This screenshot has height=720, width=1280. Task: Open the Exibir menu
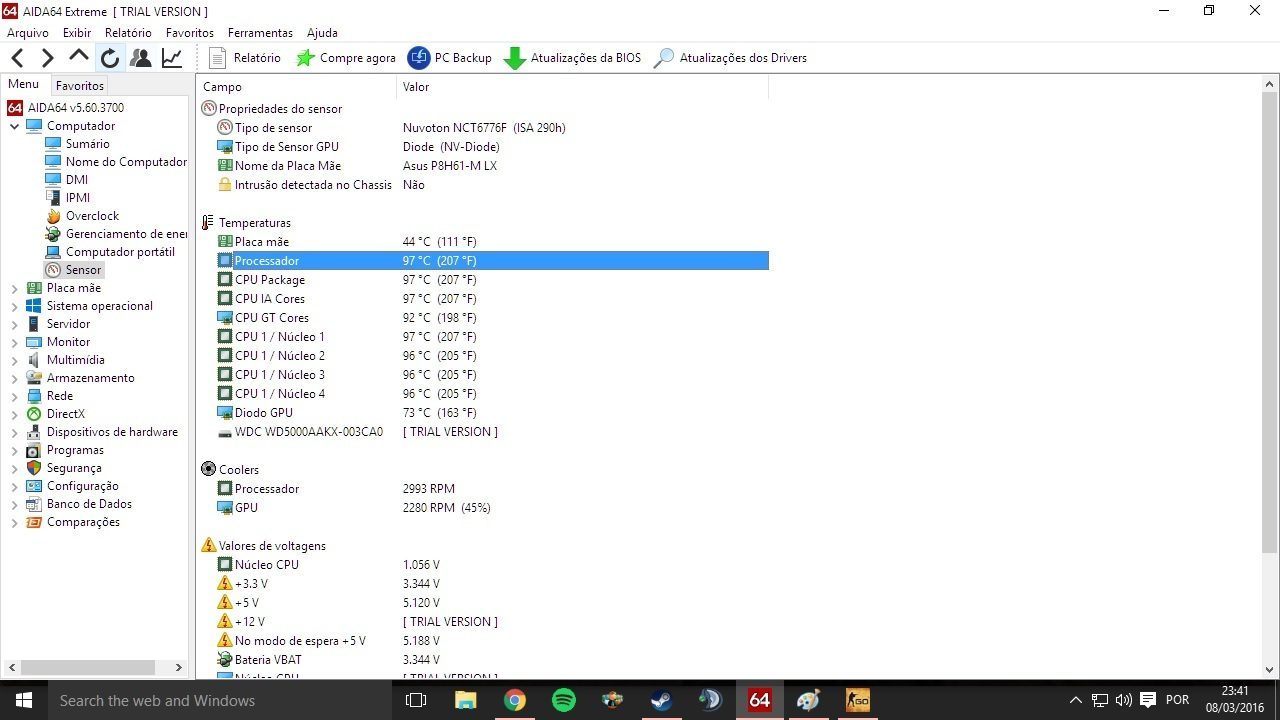pos(77,33)
